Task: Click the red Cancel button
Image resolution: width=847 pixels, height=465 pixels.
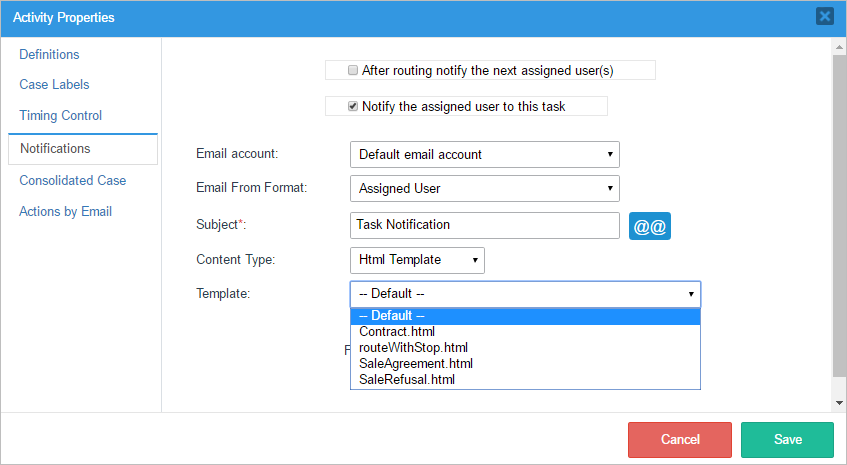Action: 680,440
